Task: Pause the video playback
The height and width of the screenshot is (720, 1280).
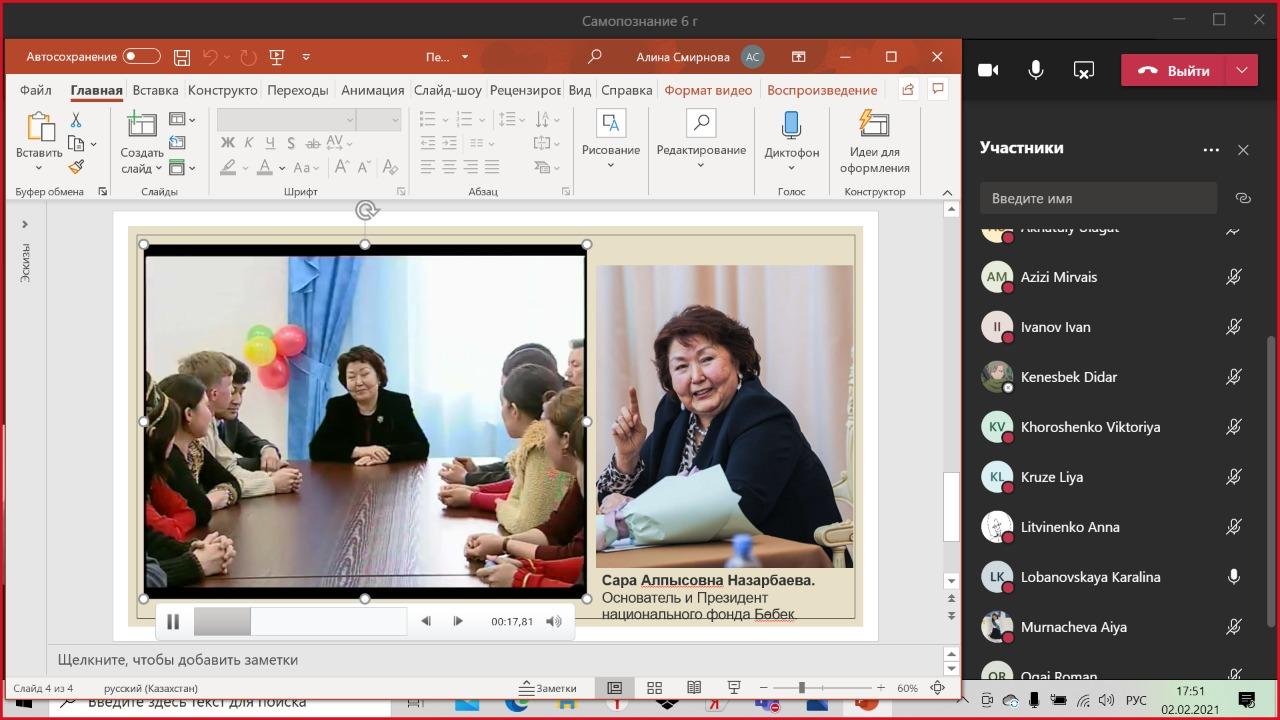Action: (173, 621)
